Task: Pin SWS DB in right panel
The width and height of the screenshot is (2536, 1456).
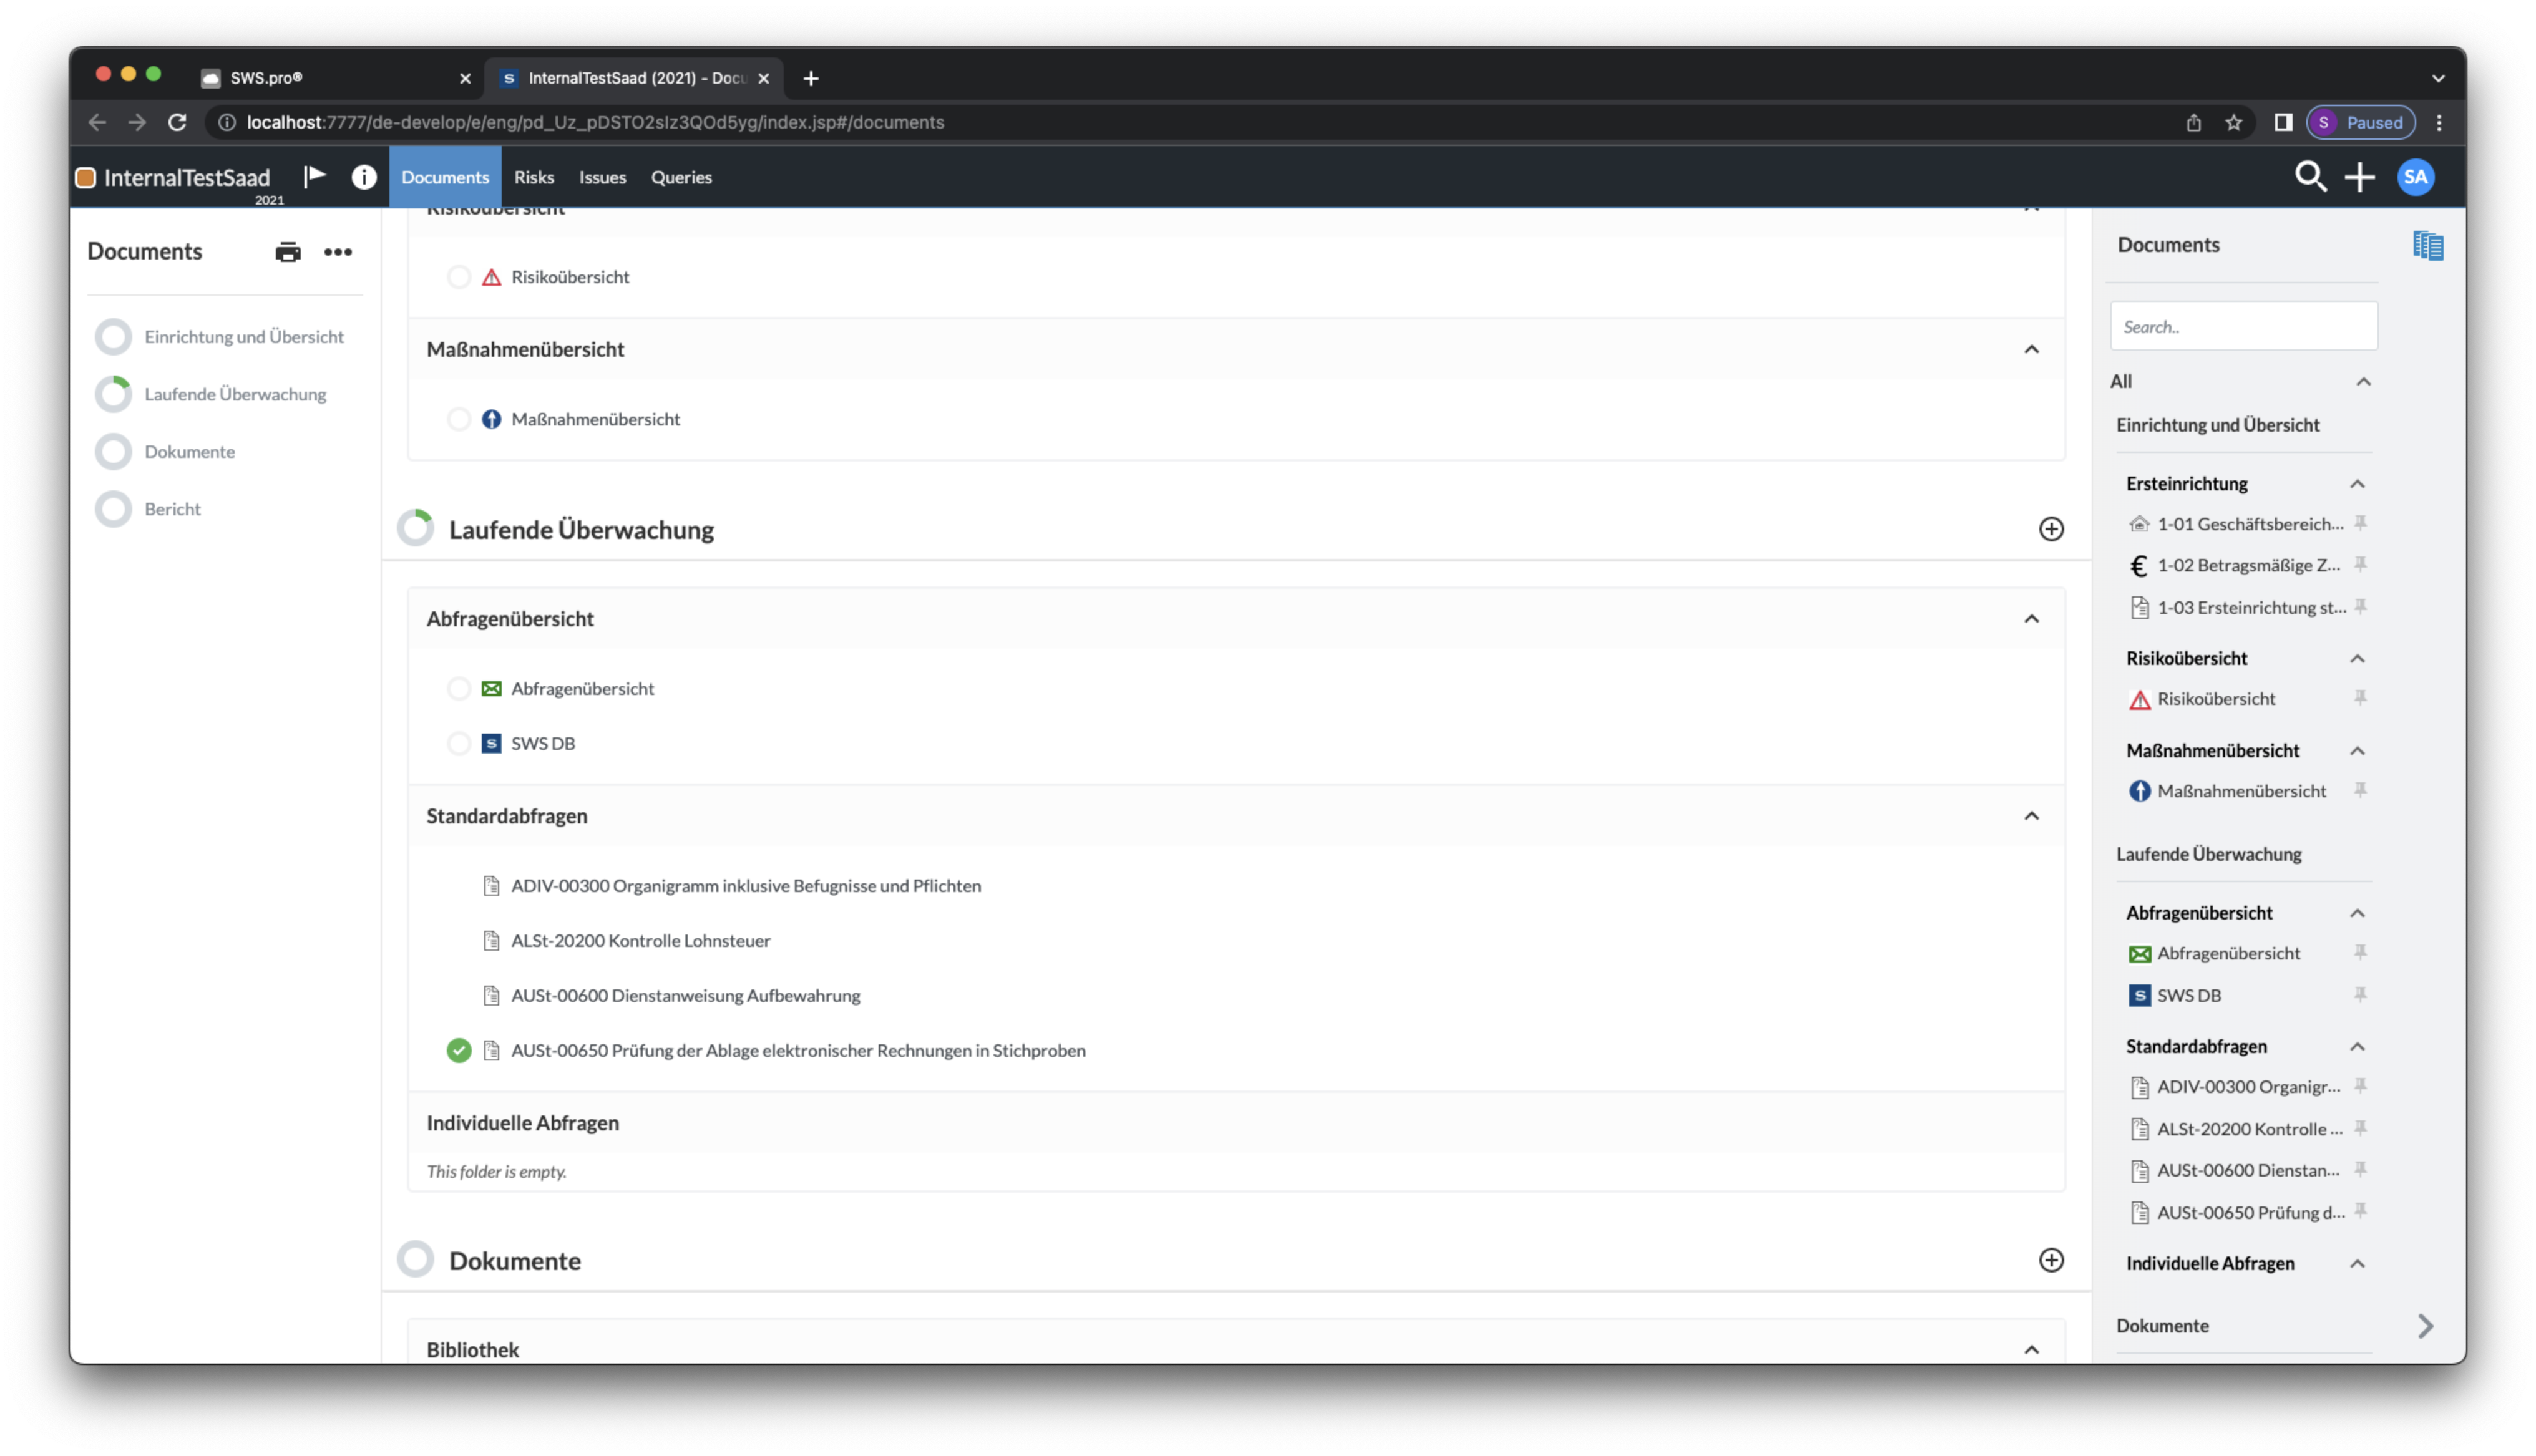Action: click(2361, 994)
